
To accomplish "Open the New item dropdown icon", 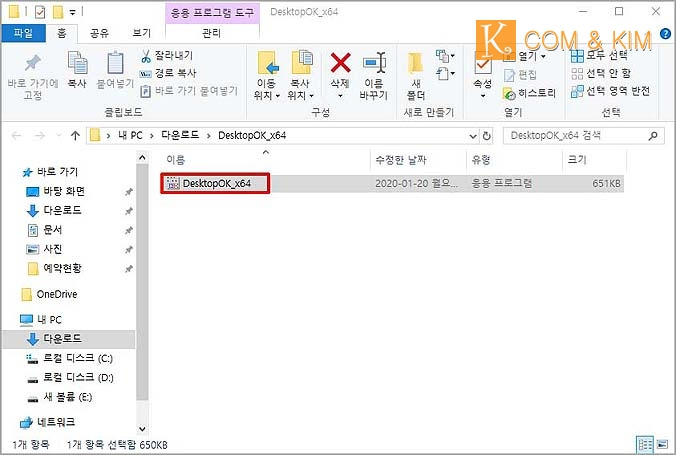I will (445, 56).
